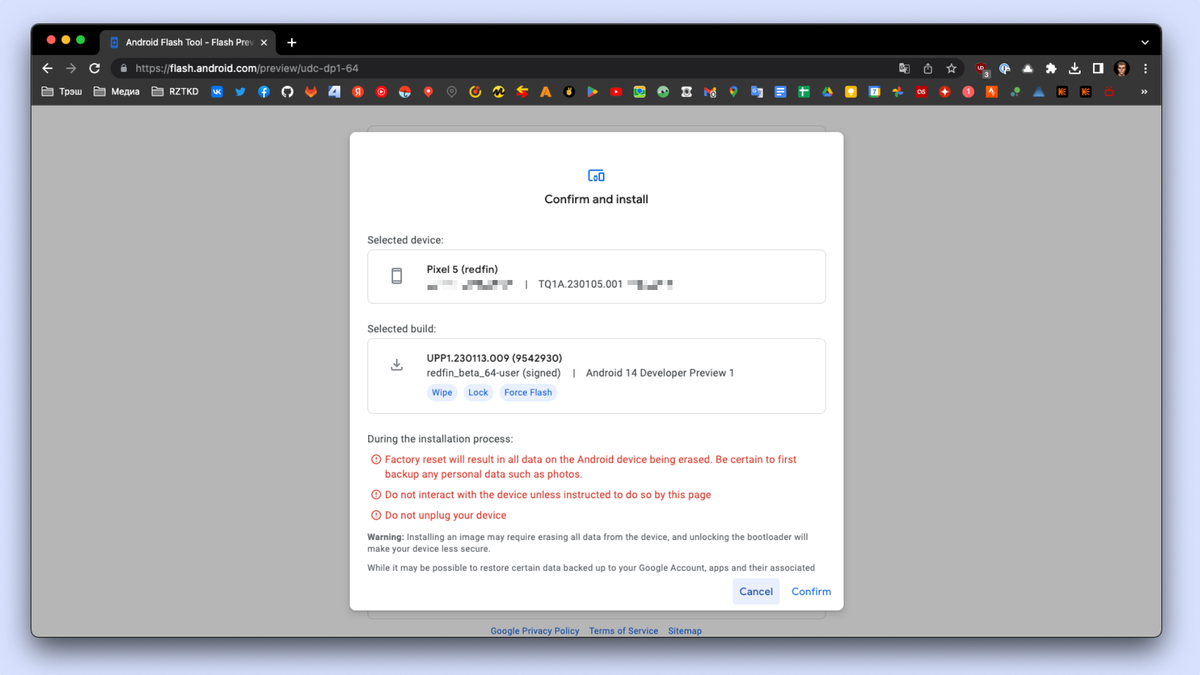Toggle the browser side panel icon
Image resolution: width=1200 pixels, height=675 pixels.
point(1098,68)
